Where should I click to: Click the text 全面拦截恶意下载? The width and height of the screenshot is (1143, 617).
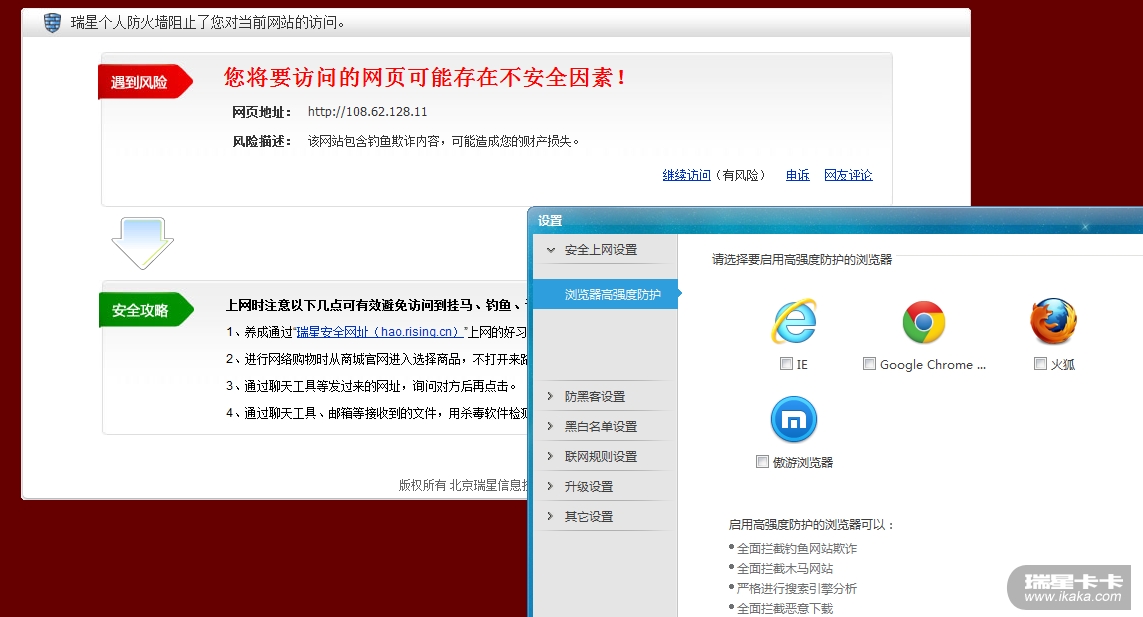point(784,608)
